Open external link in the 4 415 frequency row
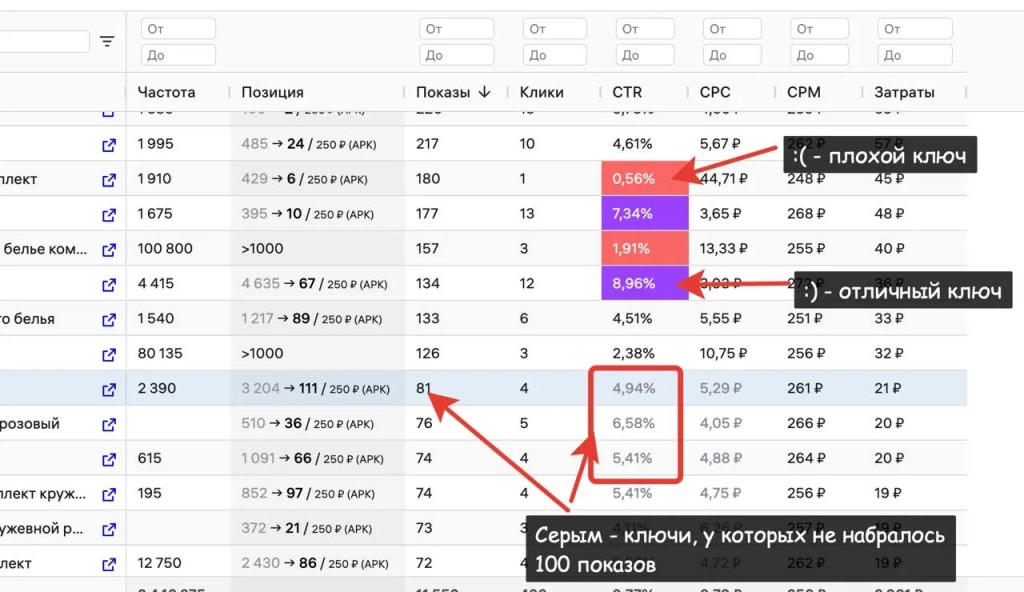1024x592 pixels. pos(109,284)
